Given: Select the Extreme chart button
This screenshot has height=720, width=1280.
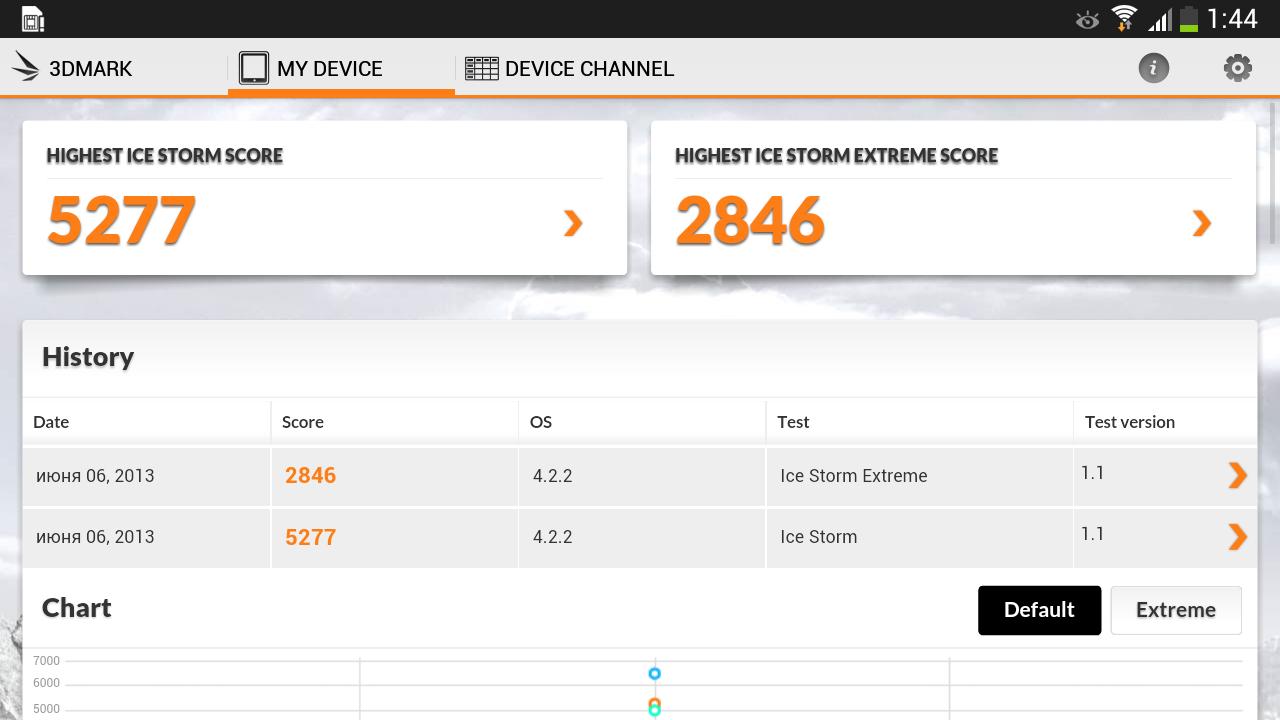Looking at the screenshot, I should click(x=1176, y=610).
